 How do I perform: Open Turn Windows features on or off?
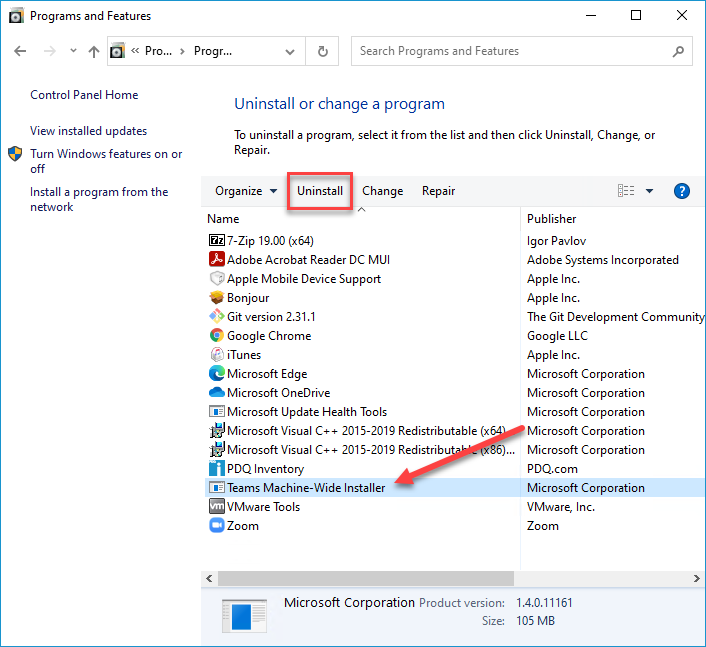(106, 161)
